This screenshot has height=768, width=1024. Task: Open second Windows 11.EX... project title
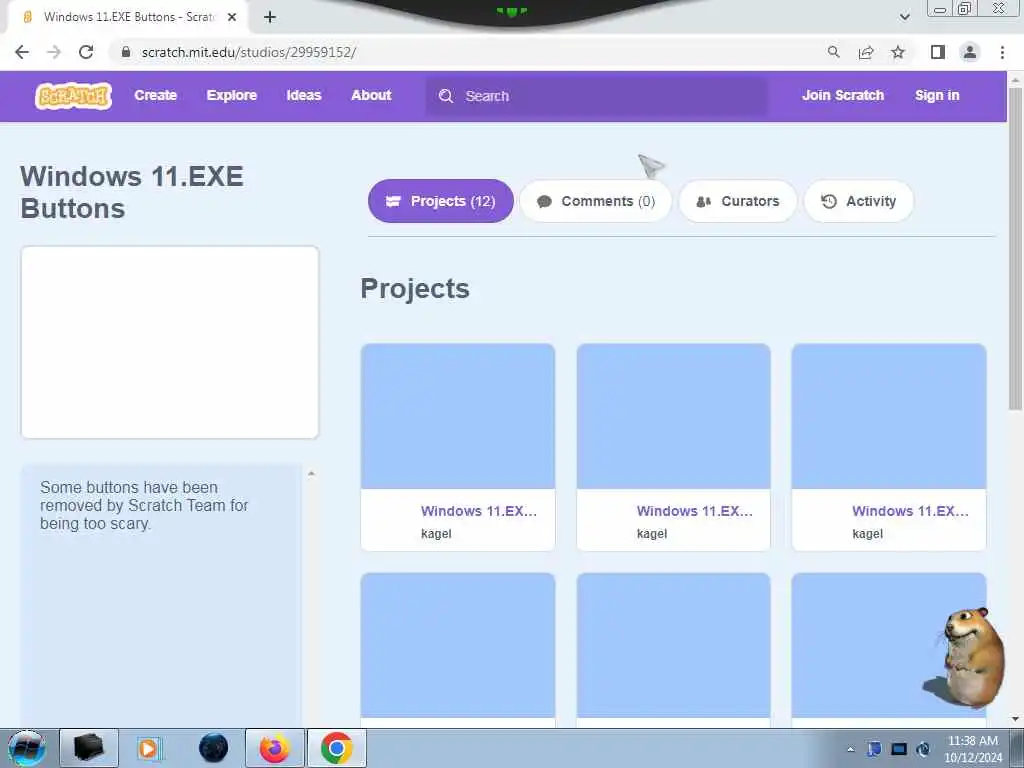[695, 511]
